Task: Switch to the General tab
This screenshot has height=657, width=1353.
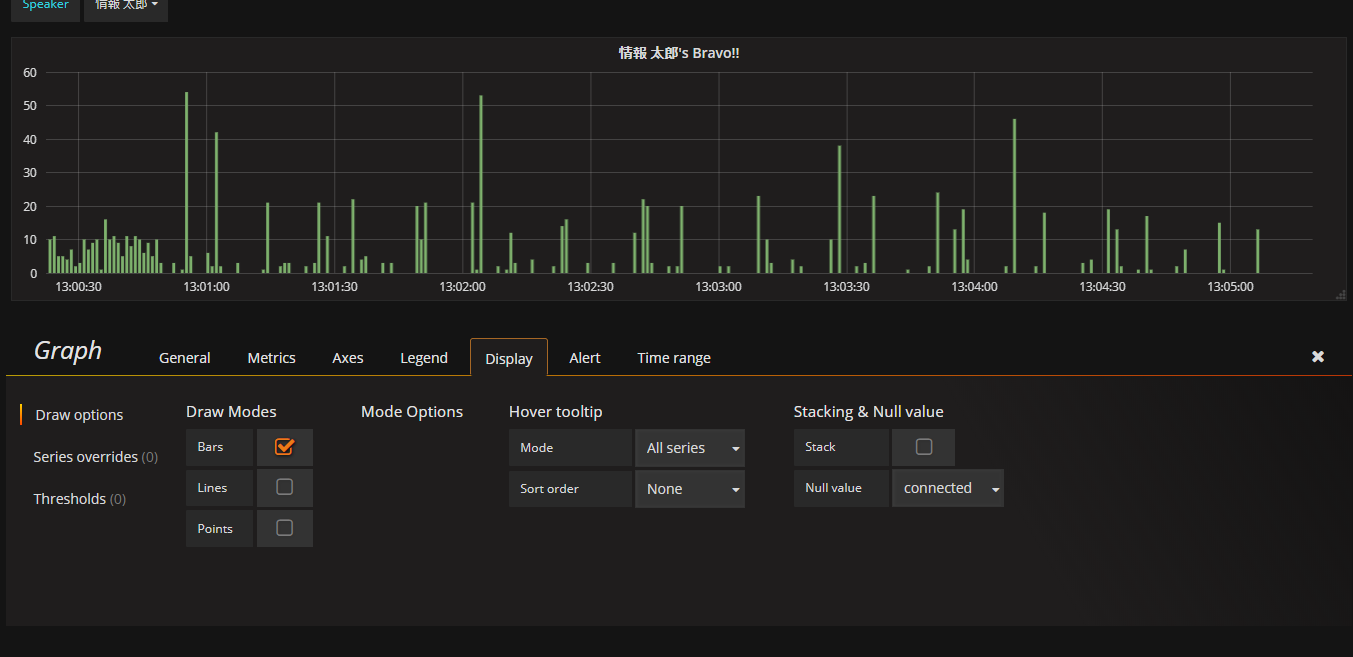Action: (185, 358)
